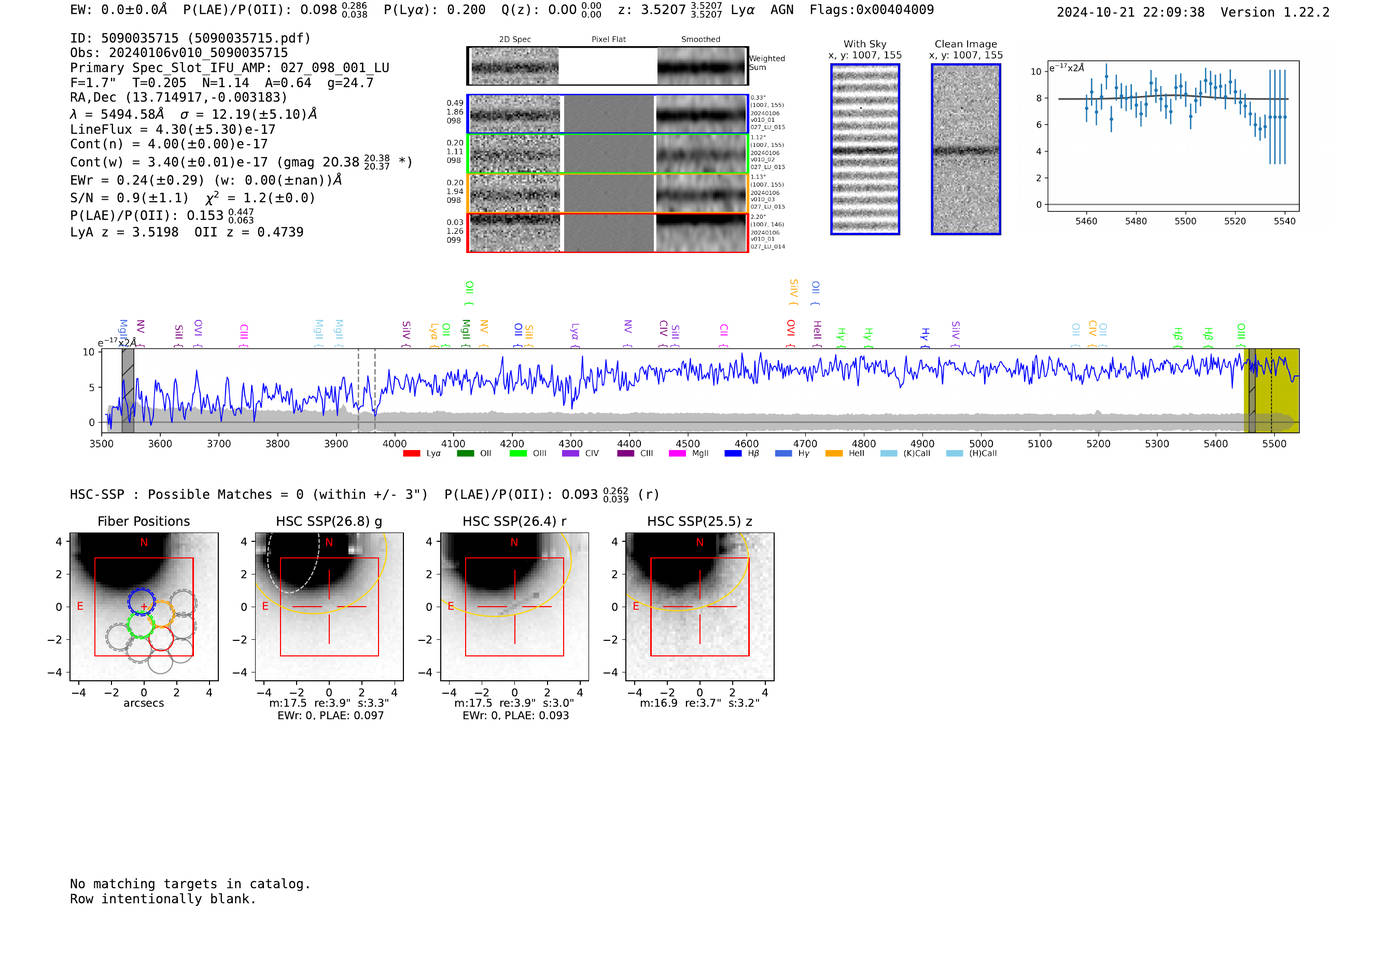Click the 'EWr: 0, PLAE: 0.097' caption

329,716
